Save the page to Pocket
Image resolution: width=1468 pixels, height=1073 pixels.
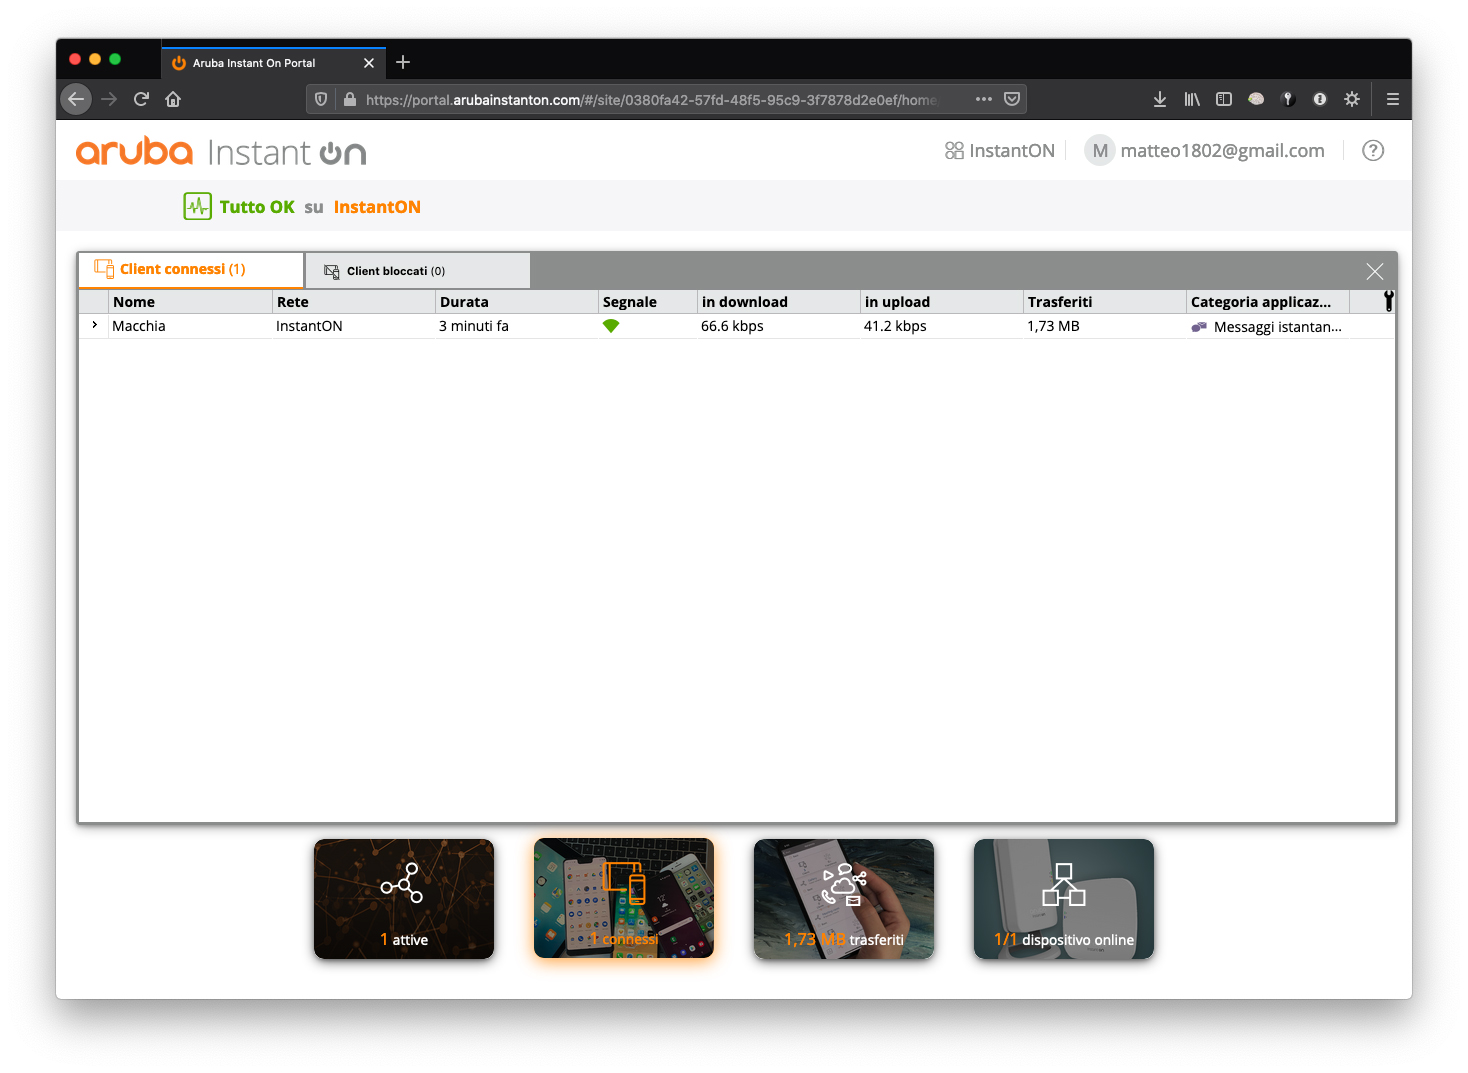click(x=1012, y=99)
